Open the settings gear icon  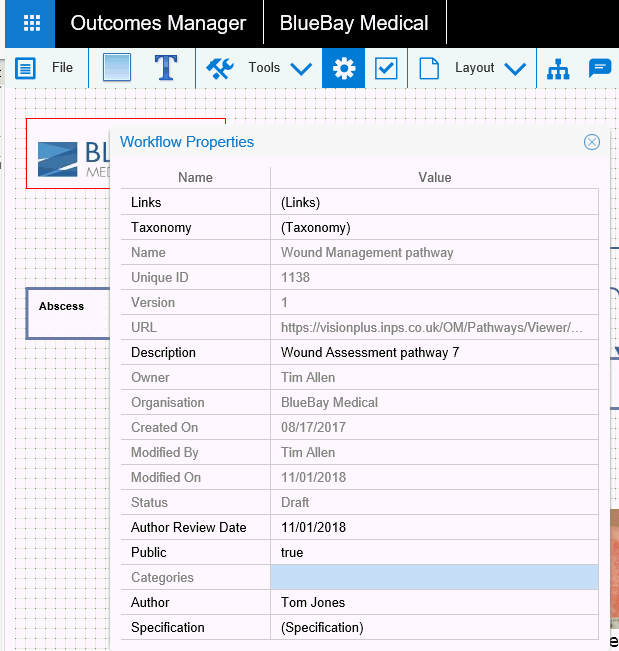pos(344,68)
